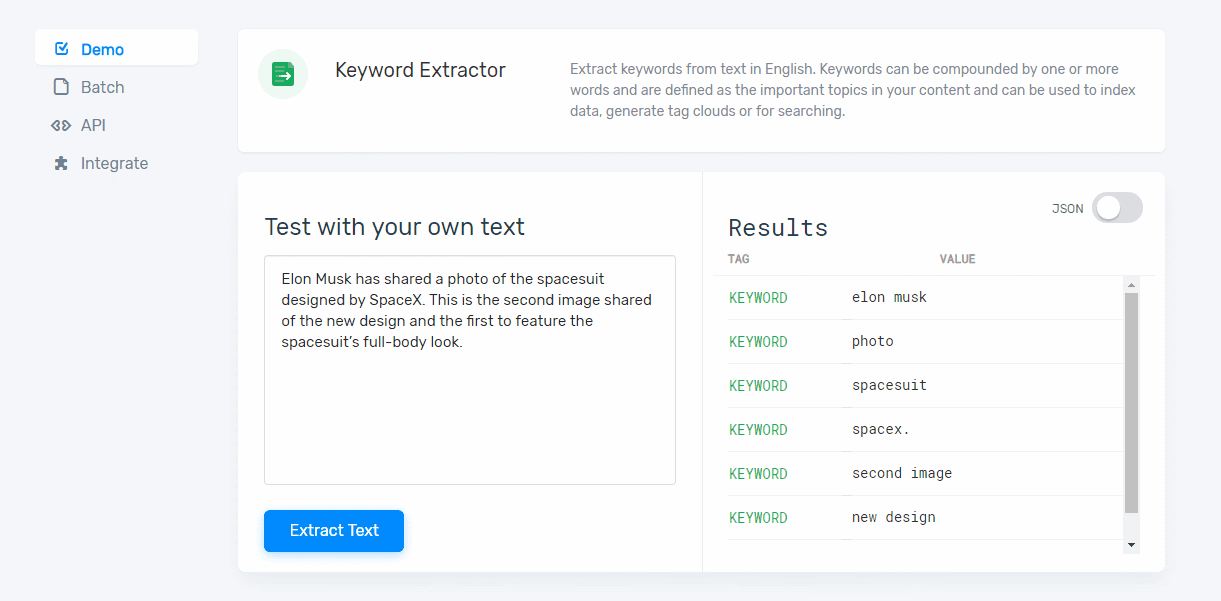This screenshot has height=601, width=1221.
Task: Click the results list scrollbar thumb
Action: point(1131,402)
